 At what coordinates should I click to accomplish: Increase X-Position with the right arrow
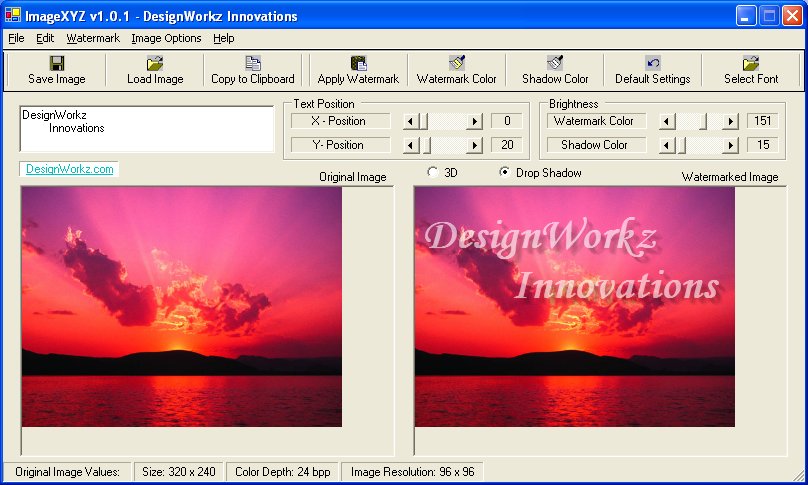474,121
